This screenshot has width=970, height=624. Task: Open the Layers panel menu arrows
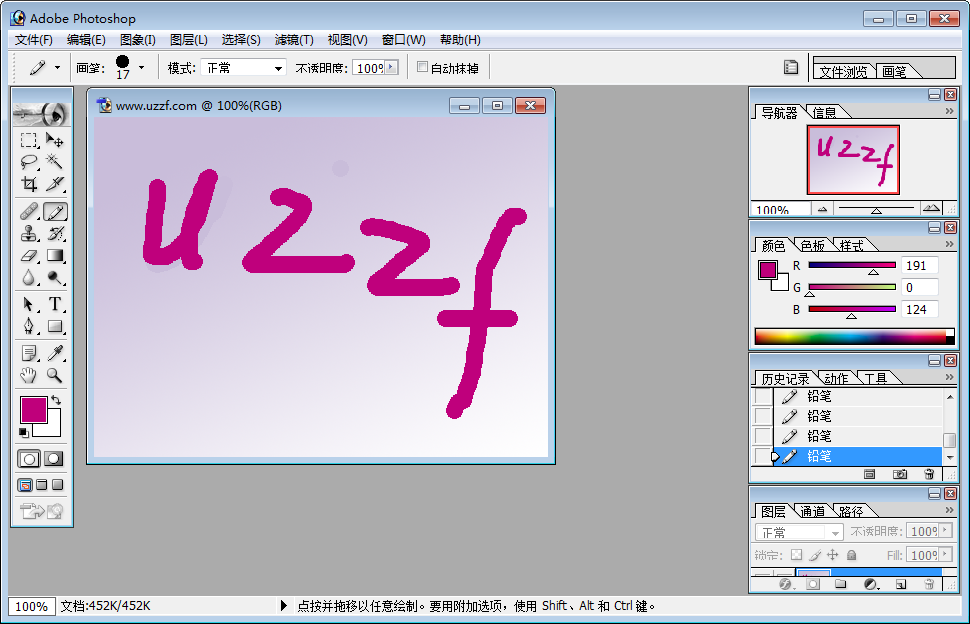point(950,510)
